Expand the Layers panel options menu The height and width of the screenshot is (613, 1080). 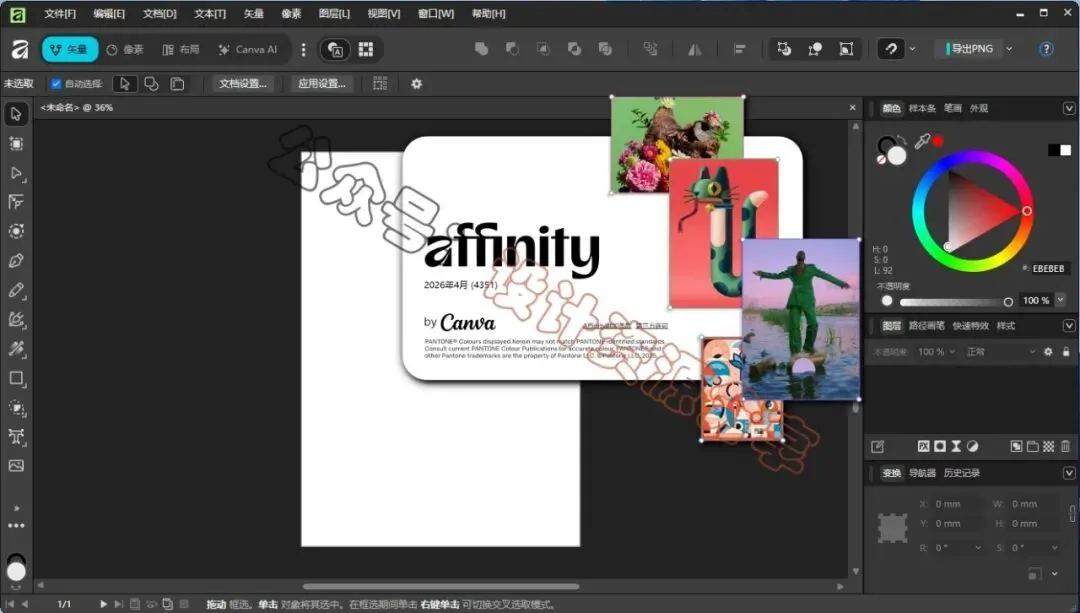point(1069,325)
